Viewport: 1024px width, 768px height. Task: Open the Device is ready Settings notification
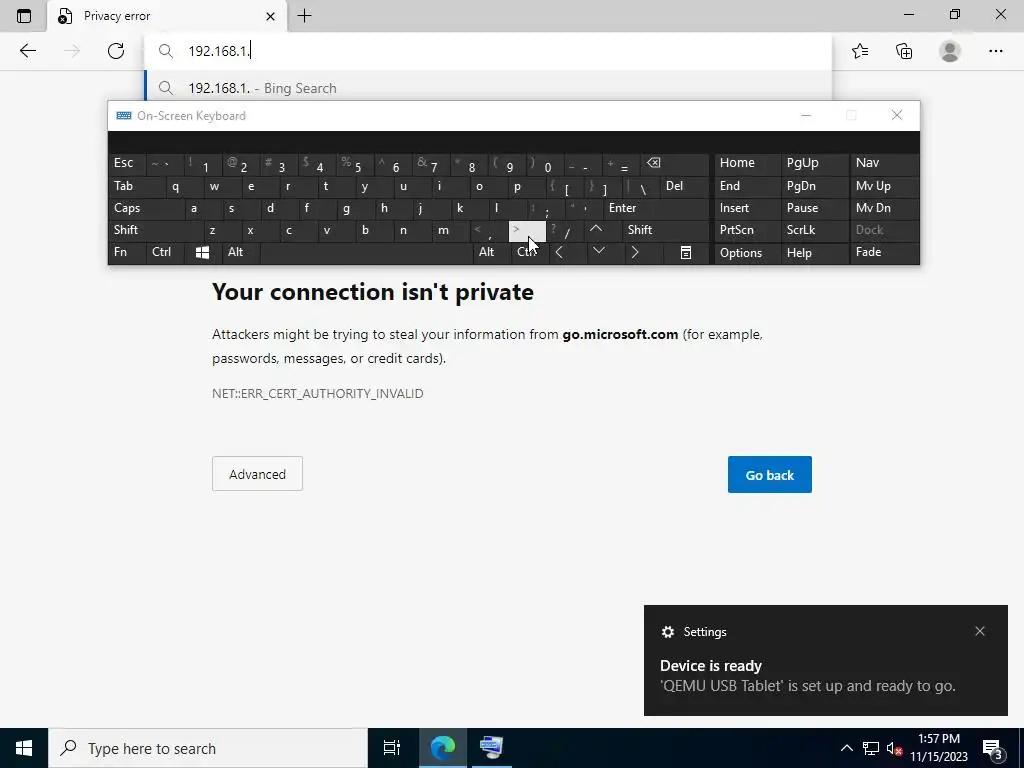pyautogui.click(x=825, y=660)
